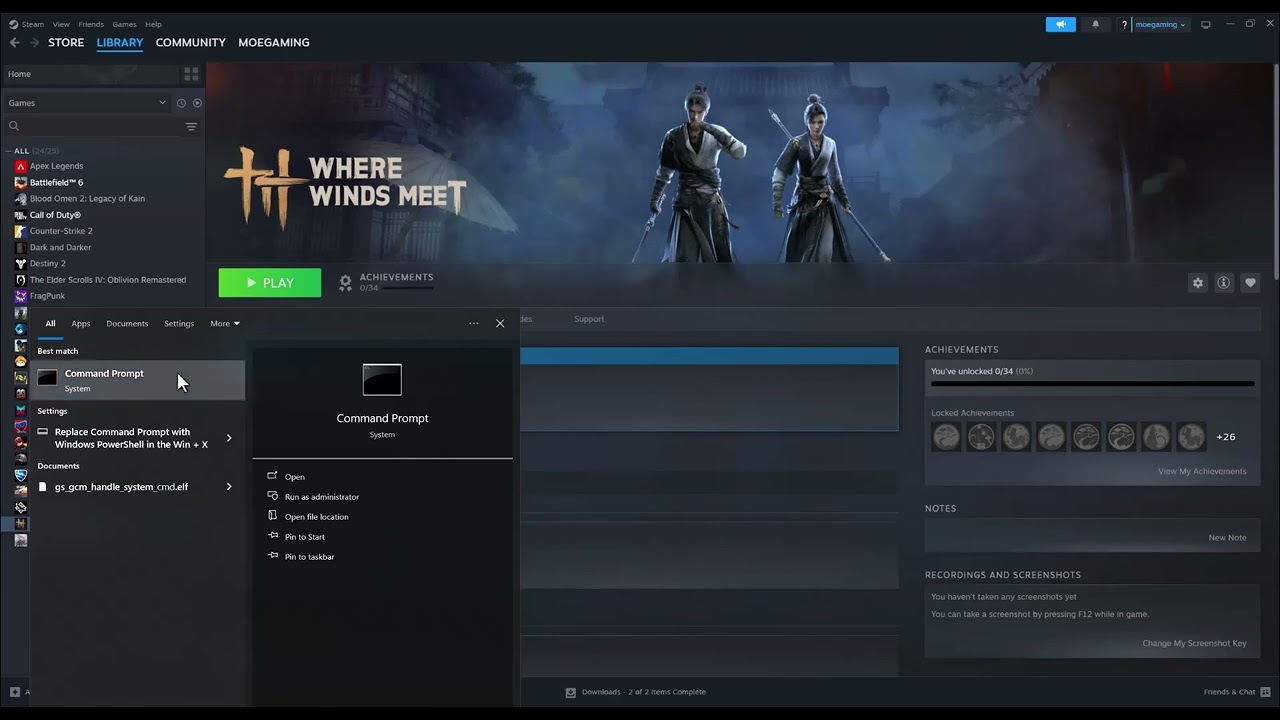Screen dimensions: 1280x720
Task: Open the library advanced filter icon
Action: pyautogui.click(x=191, y=127)
